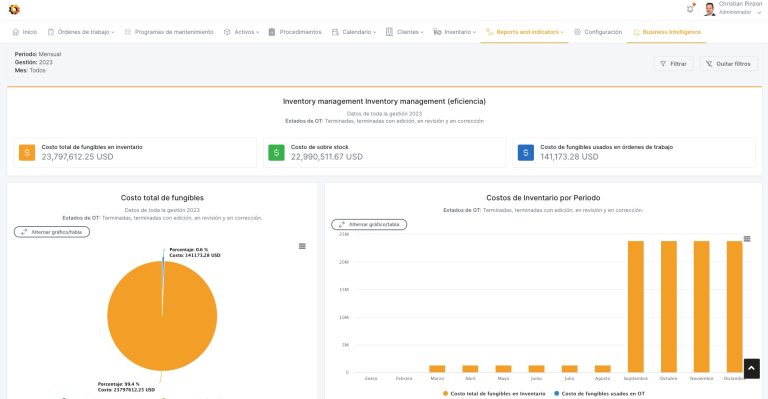Viewport: 768px width, 399px height.
Task: Open the notifications bell
Action: tap(690, 9)
